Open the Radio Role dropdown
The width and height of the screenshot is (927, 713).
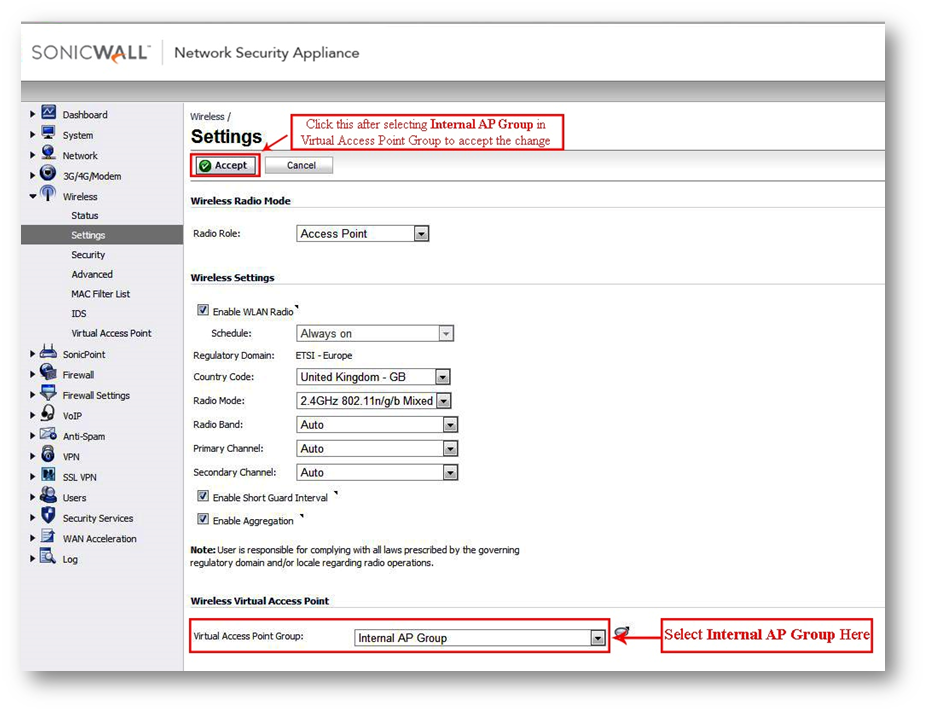point(362,234)
